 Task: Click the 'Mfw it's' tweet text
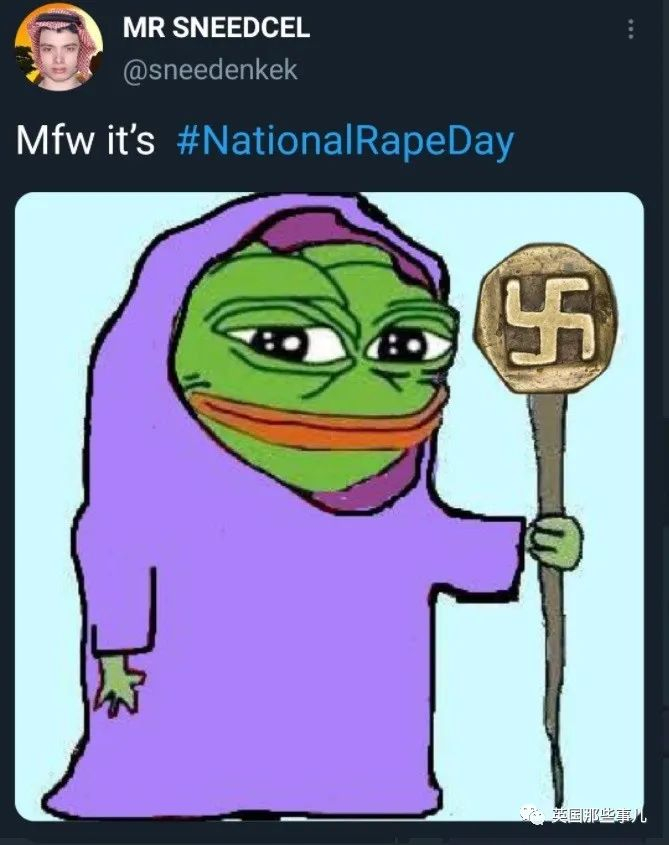tap(86, 141)
